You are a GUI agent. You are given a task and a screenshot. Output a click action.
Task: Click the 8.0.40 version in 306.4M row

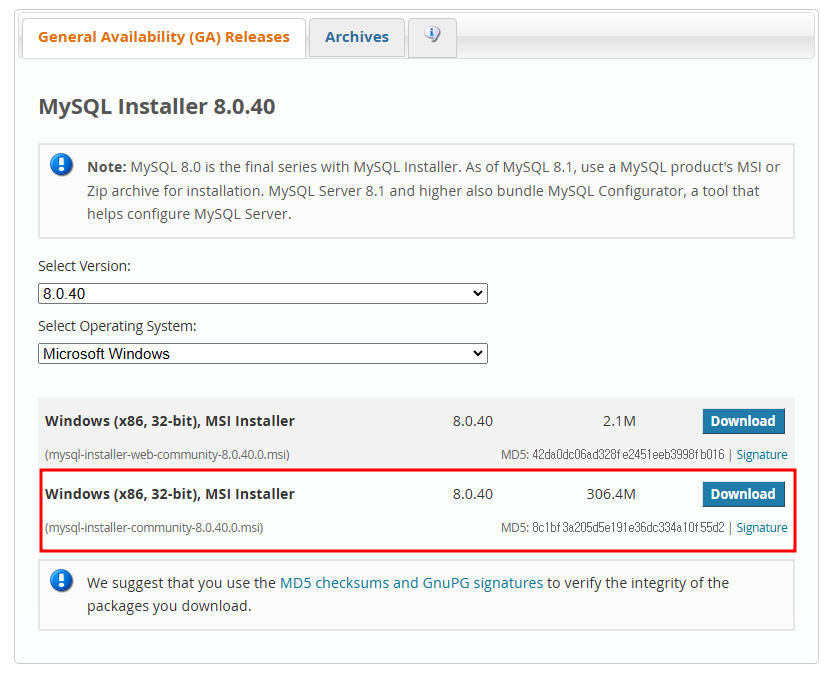tap(473, 494)
